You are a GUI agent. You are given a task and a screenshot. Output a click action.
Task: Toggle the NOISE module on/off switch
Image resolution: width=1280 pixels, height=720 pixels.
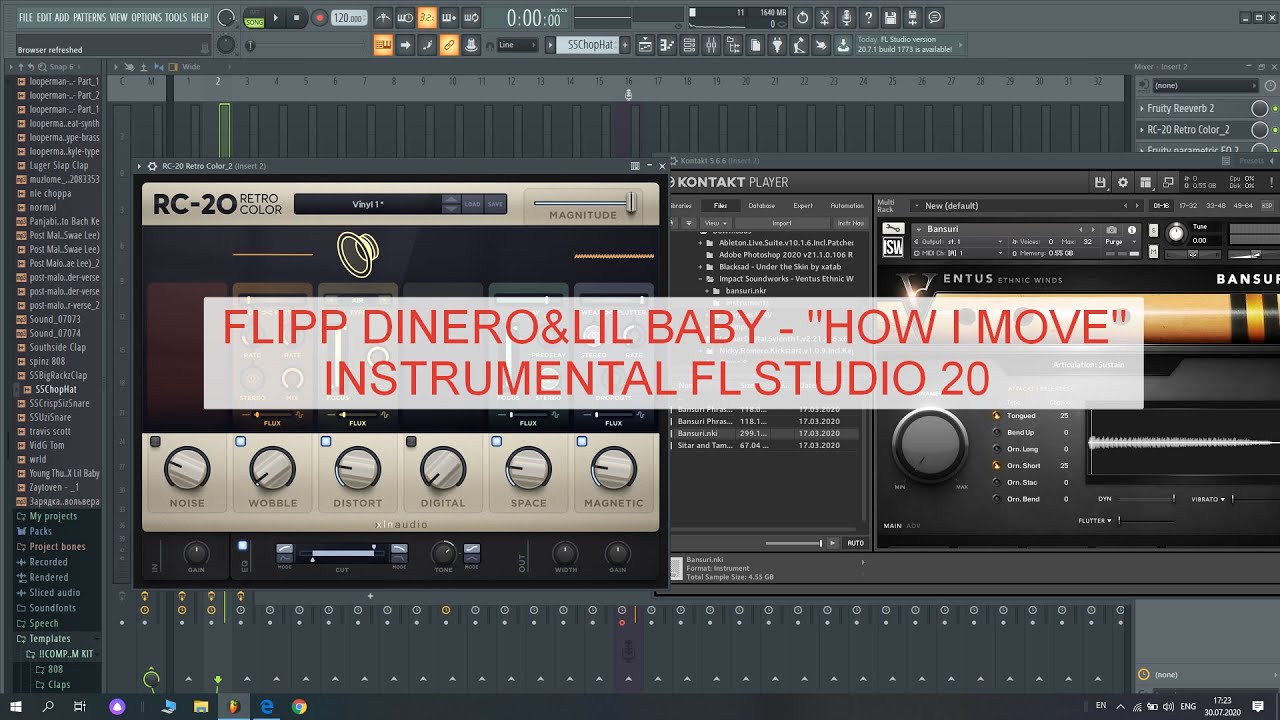(x=155, y=441)
